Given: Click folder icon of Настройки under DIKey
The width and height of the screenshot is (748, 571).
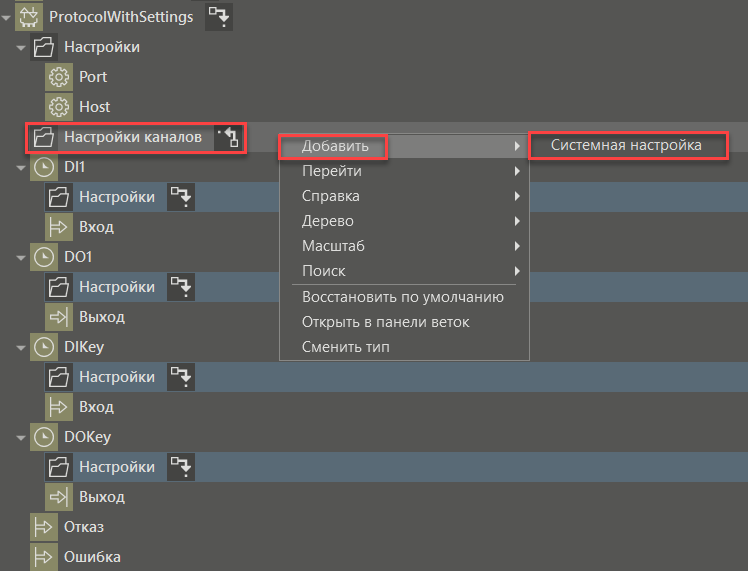Looking at the screenshot, I should click(x=59, y=377).
